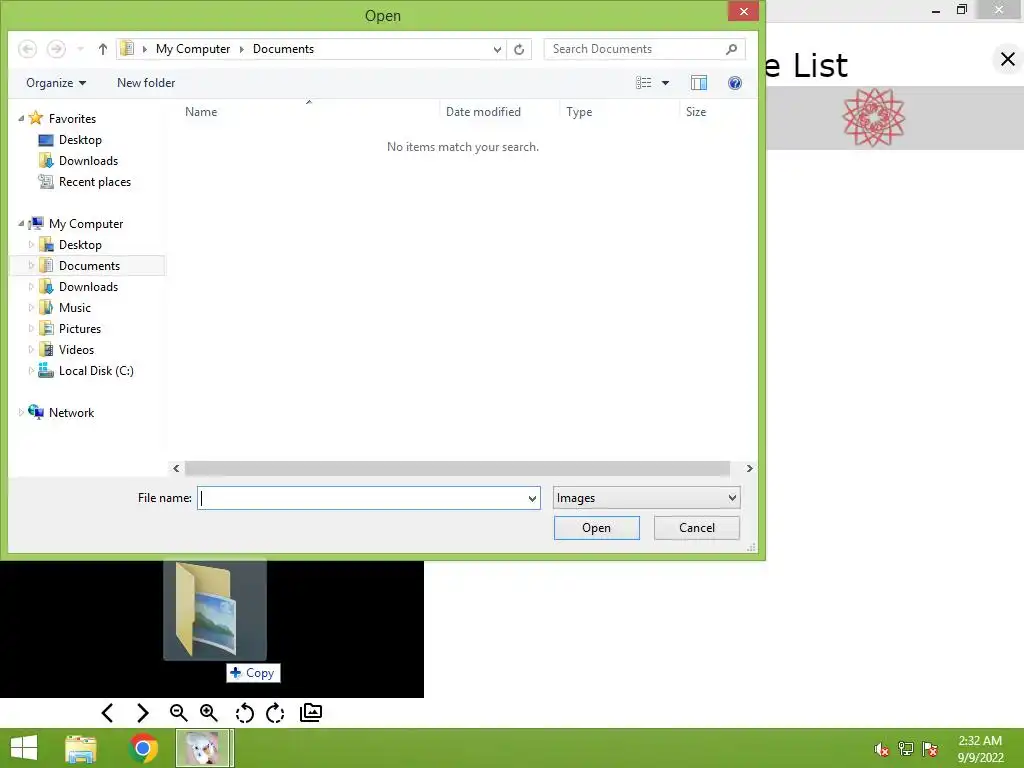Rotate image clockwise
The height and width of the screenshot is (768, 1024).
click(275, 713)
